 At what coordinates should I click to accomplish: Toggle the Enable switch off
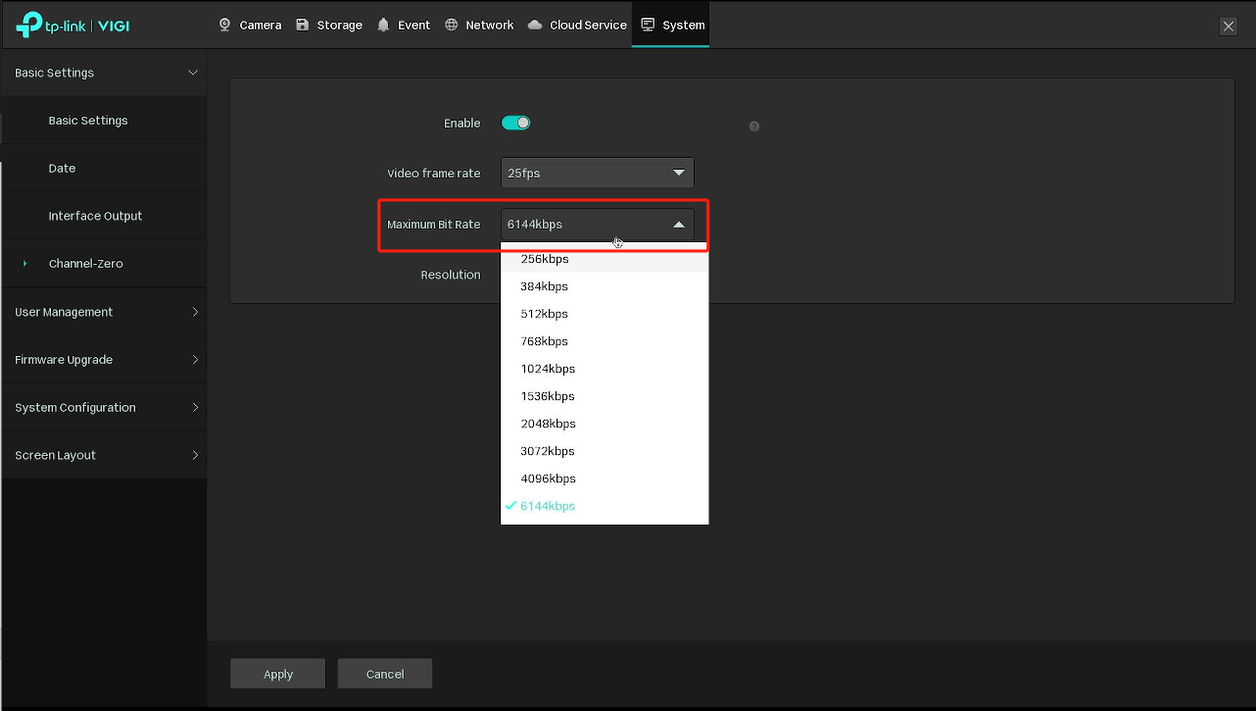point(516,123)
